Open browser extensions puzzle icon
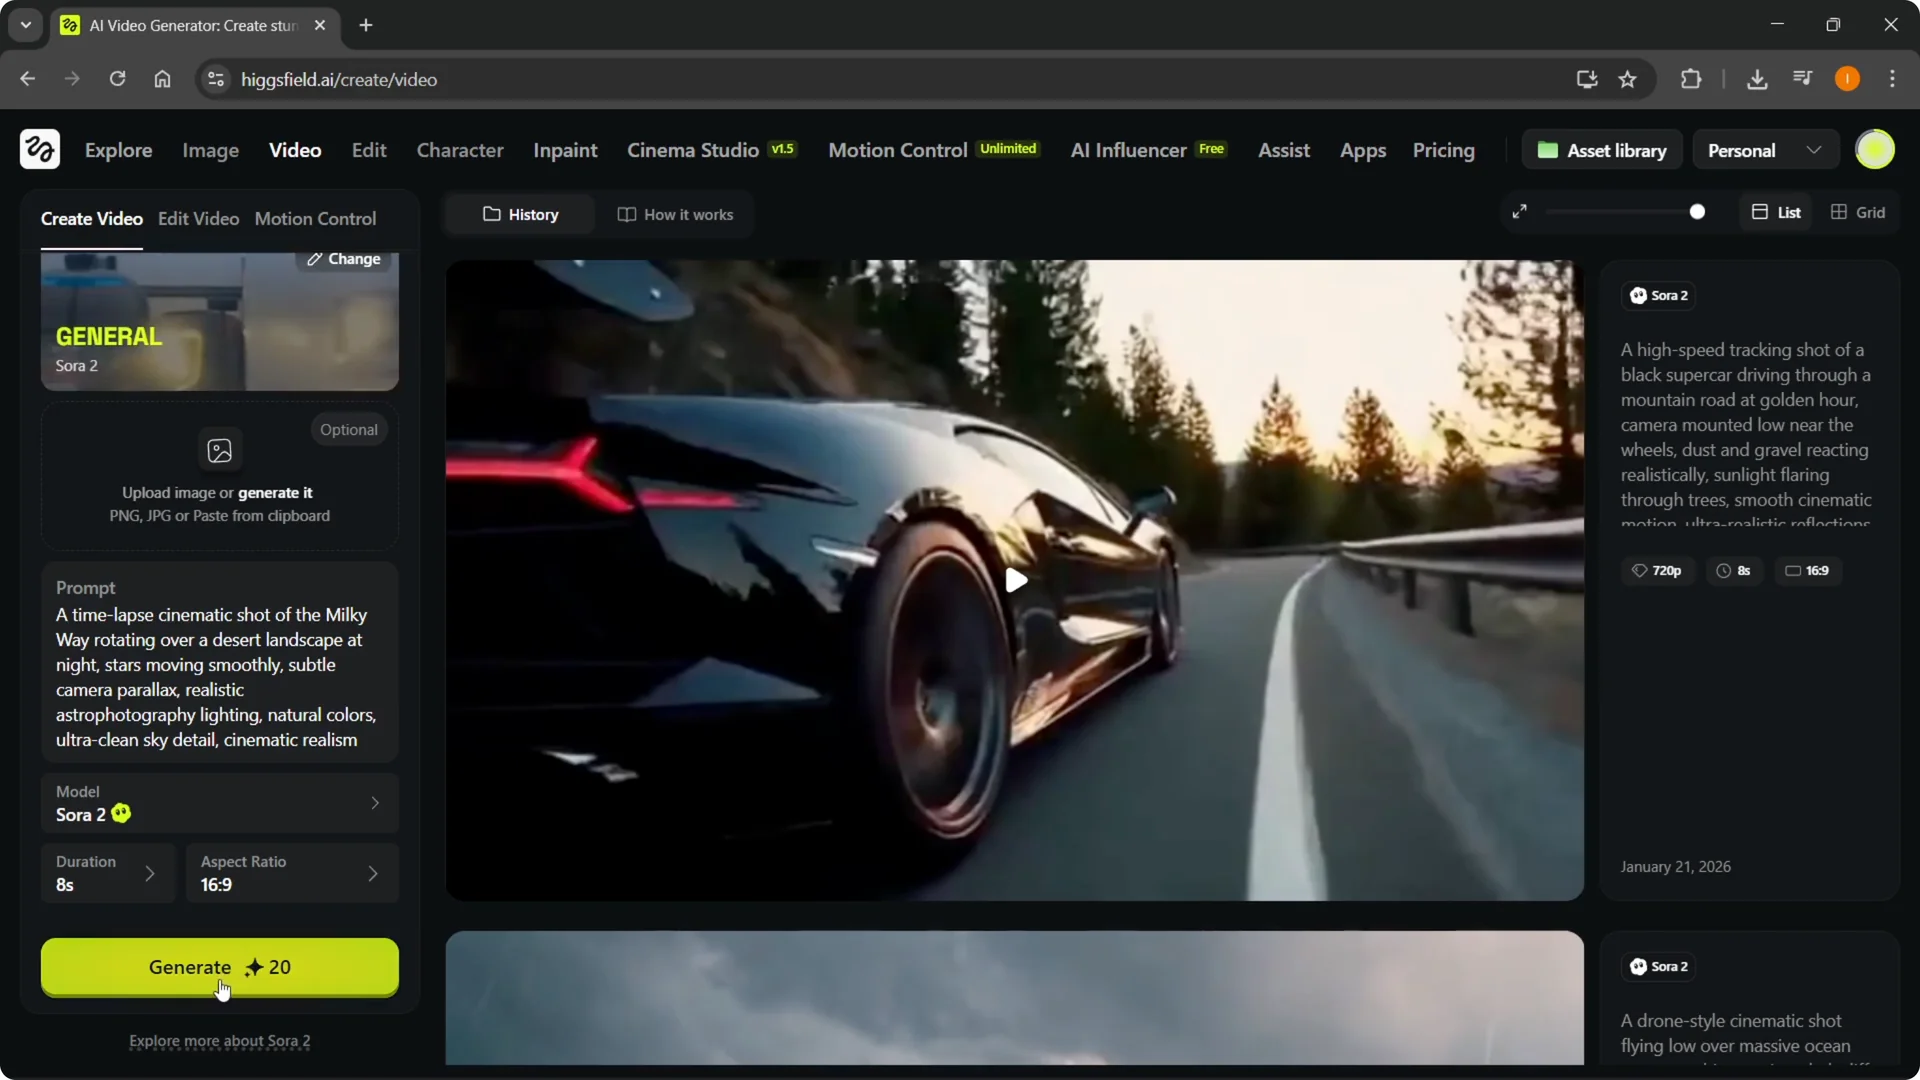 [x=1691, y=79]
